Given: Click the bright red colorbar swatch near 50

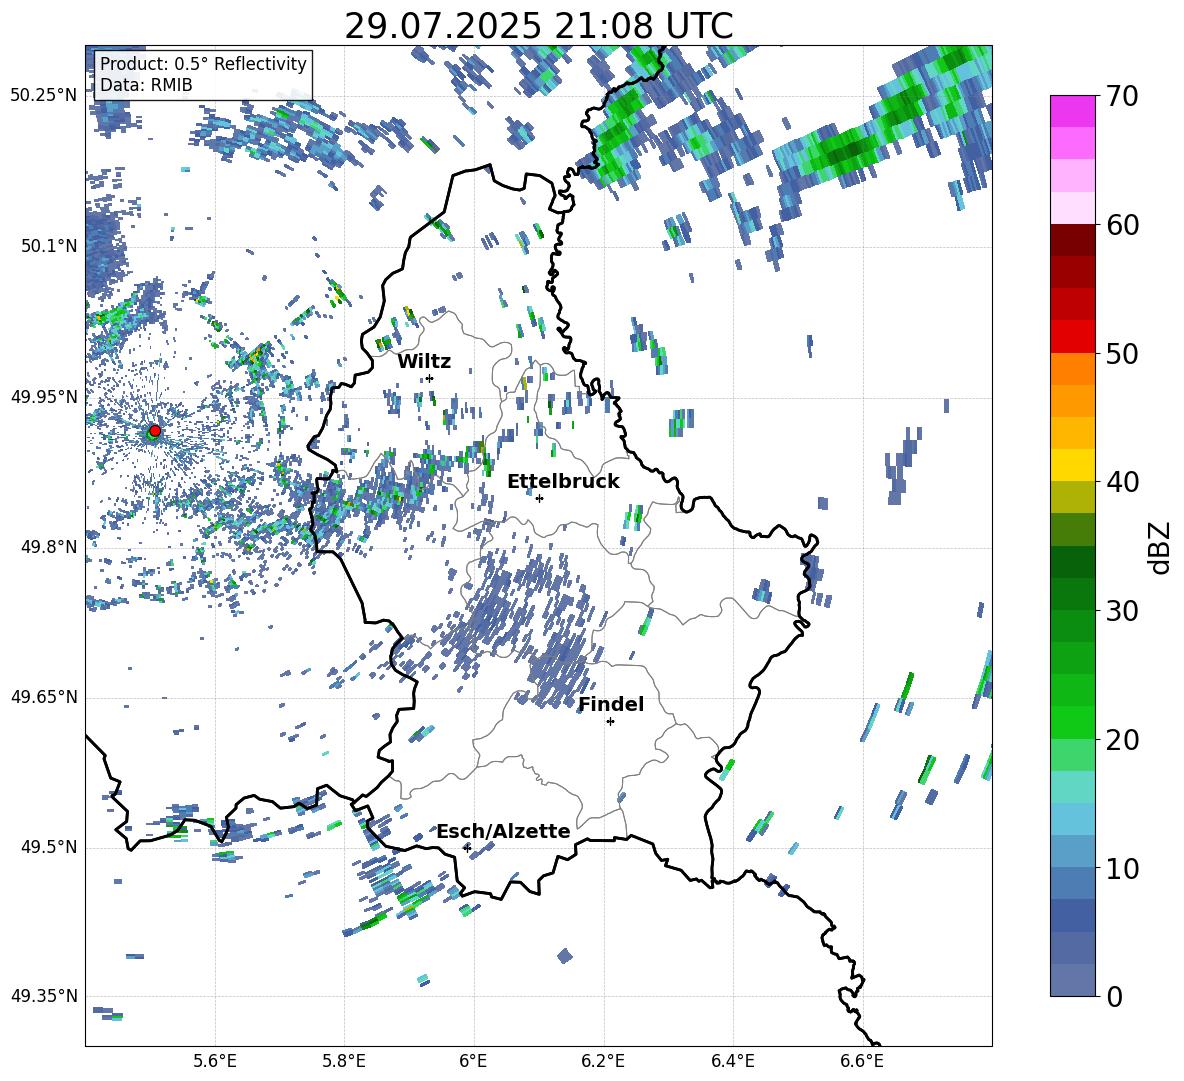Looking at the screenshot, I should (1073, 337).
